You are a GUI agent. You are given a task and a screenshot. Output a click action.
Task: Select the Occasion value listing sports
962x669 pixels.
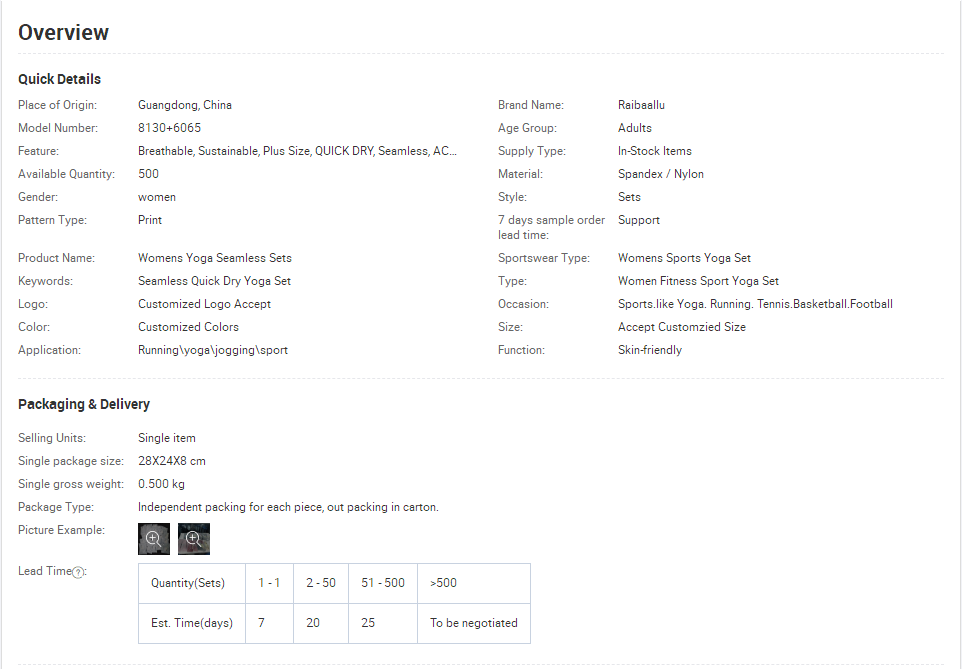coord(755,304)
